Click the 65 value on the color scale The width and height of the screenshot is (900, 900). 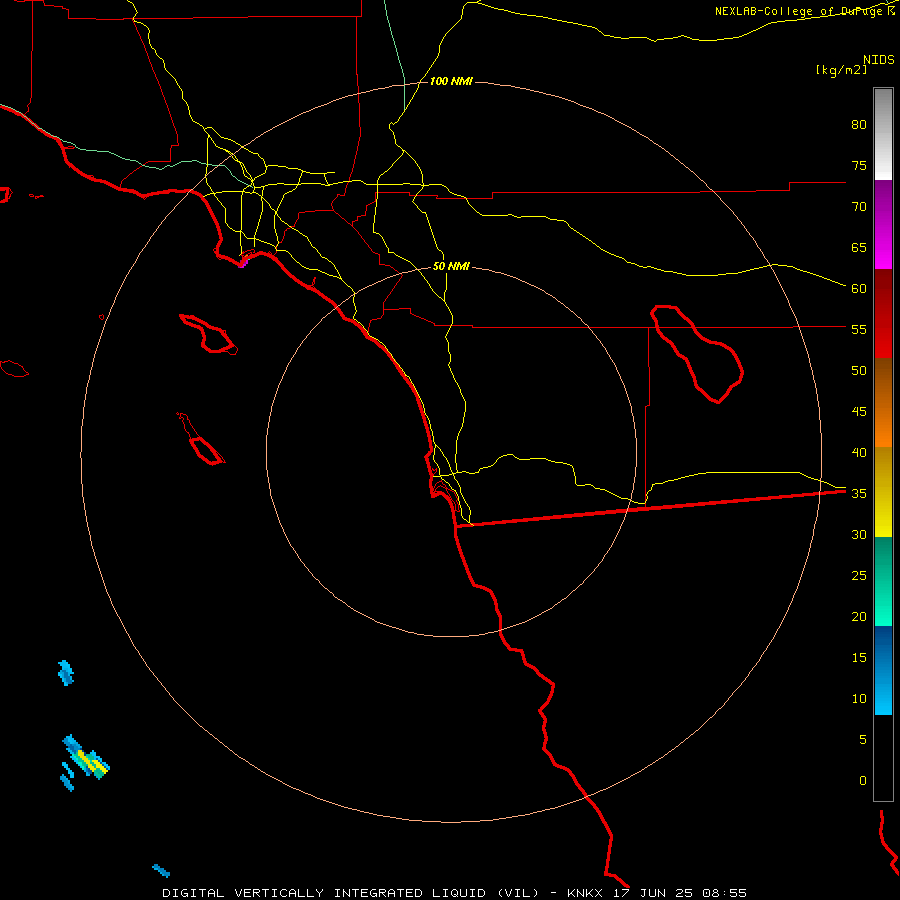pos(859,247)
